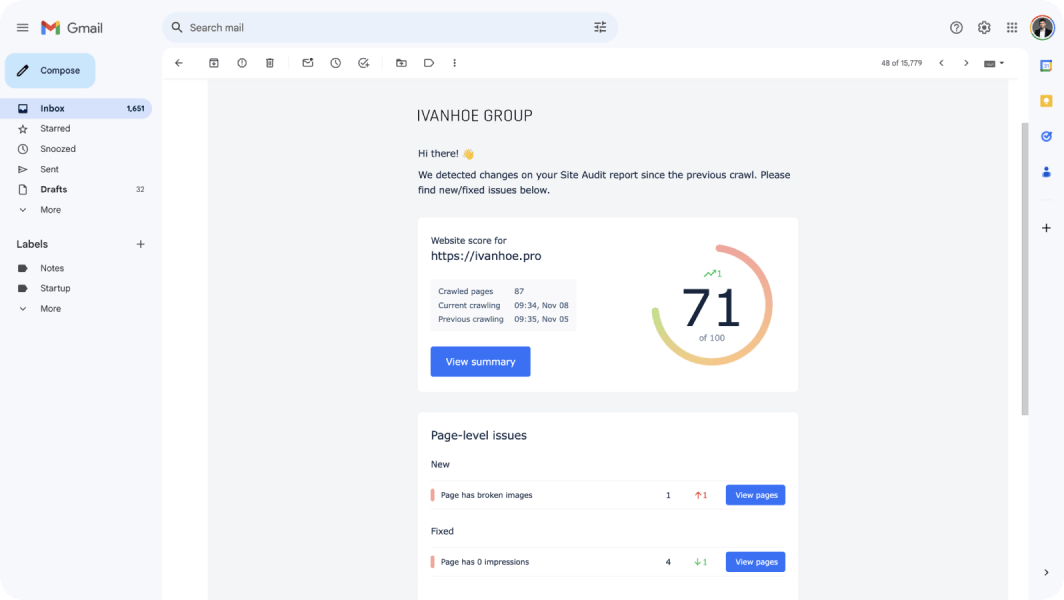The height and width of the screenshot is (600, 1064).
Task: Open input tools keyboard dropdown
Action: click(994, 63)
